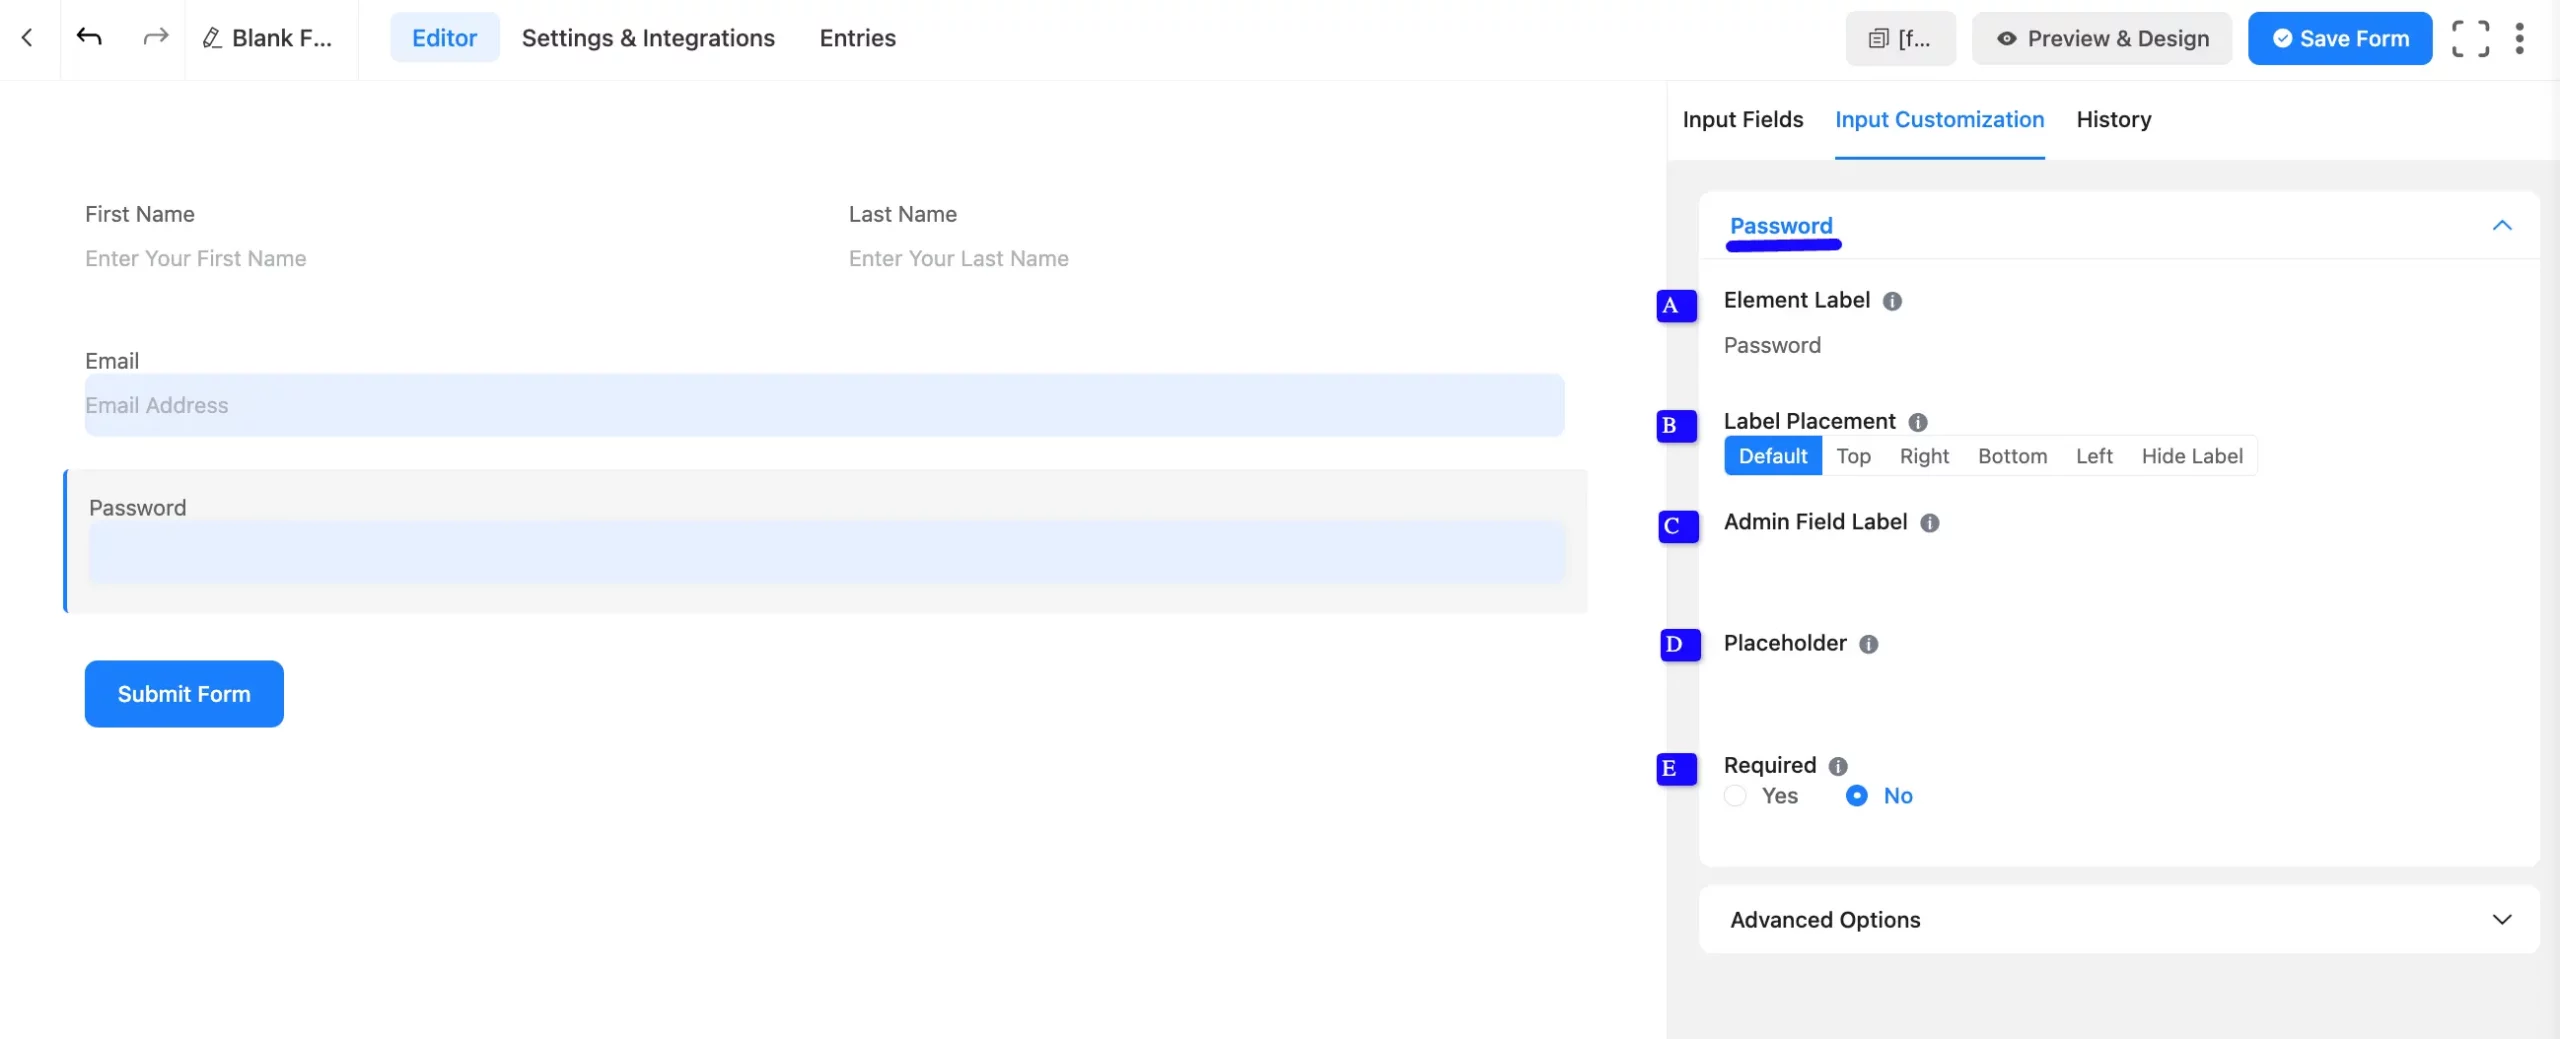Open the History tab
Image resolution: width=2560 pixels, height=1039 pixels.
click(2113, 119)
